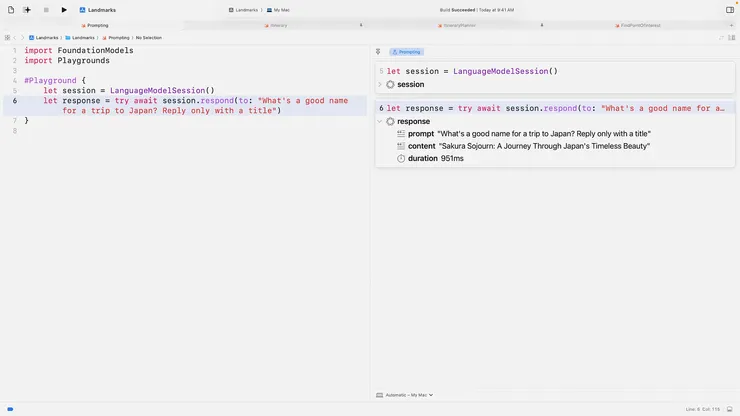Viewport: 740px width, 416px height.
Task: Collapse the response result row
Action: pyautogui.click(x=380, y=121)
